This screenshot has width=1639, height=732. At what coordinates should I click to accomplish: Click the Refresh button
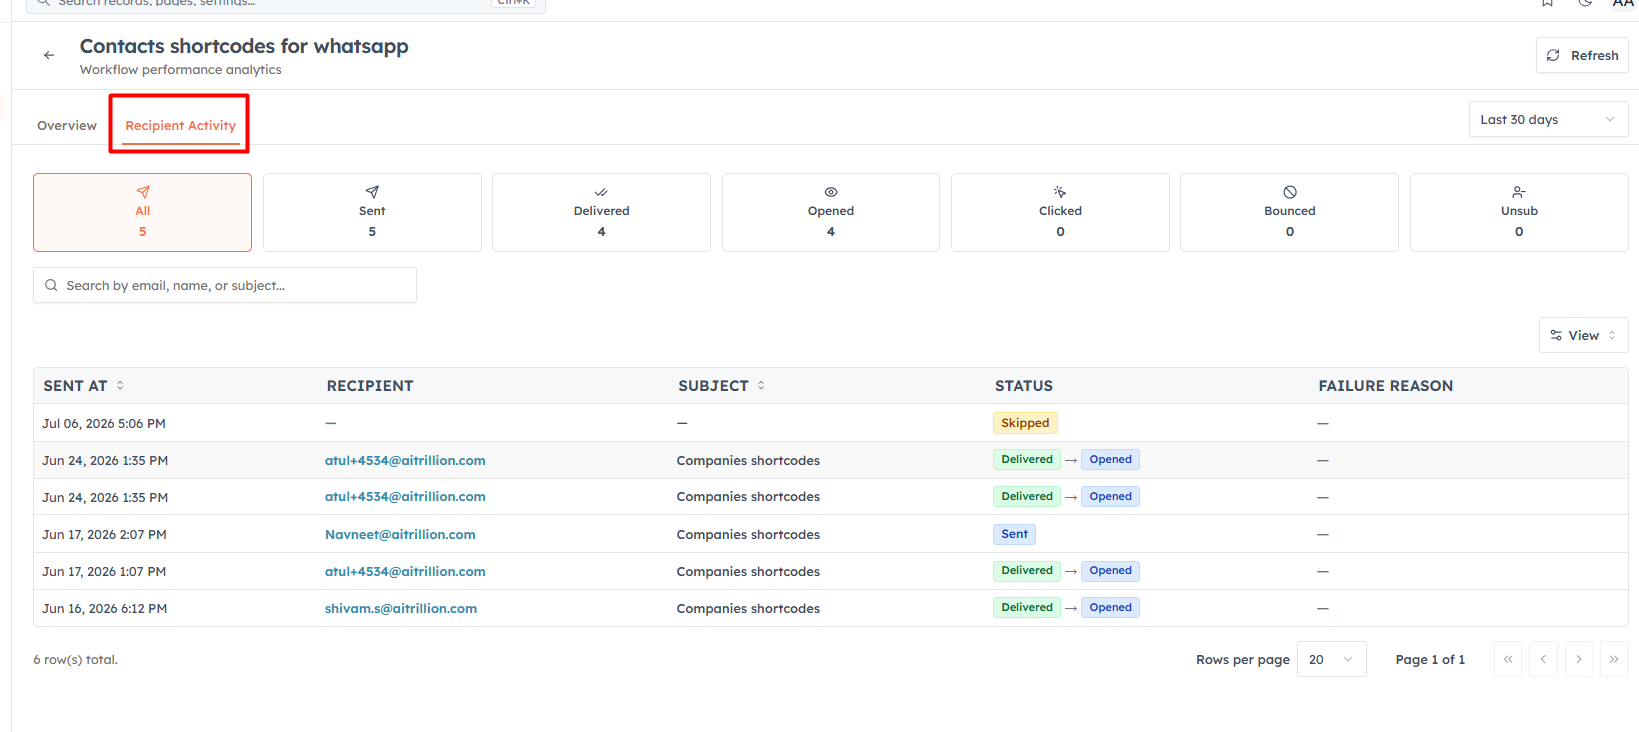[1582, 55]
